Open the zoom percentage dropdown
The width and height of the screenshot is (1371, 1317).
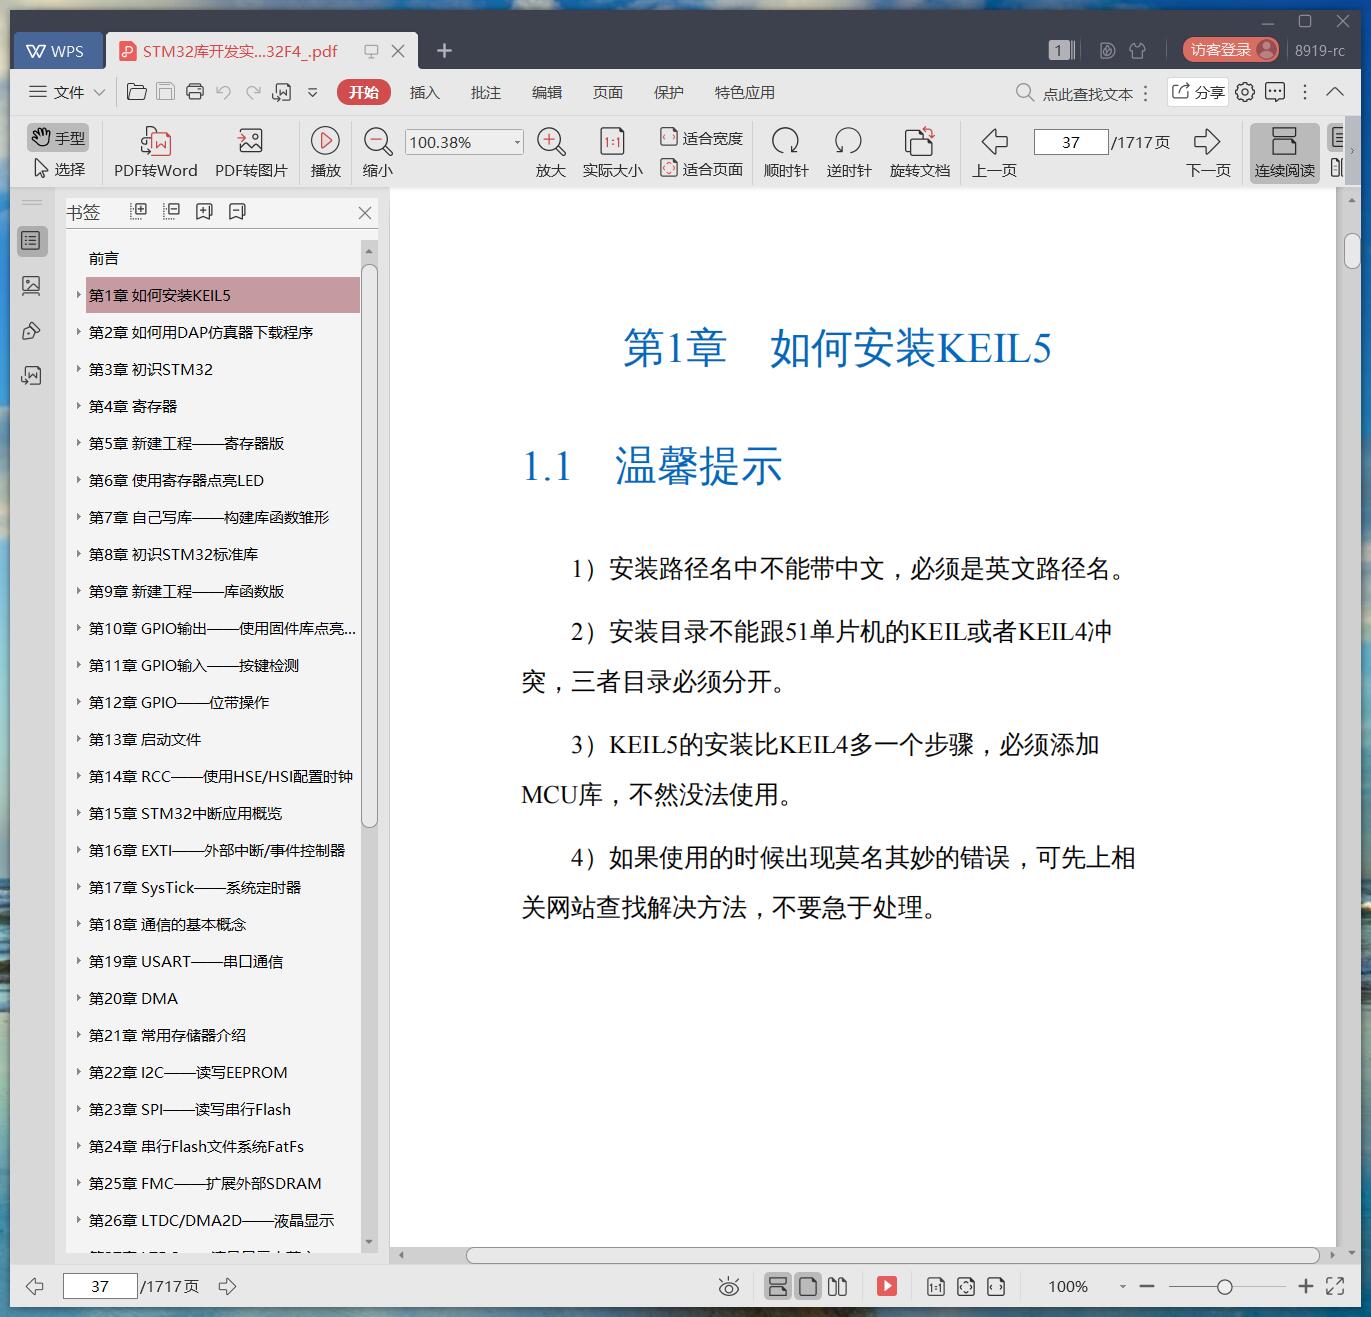[x=517, y=142]
